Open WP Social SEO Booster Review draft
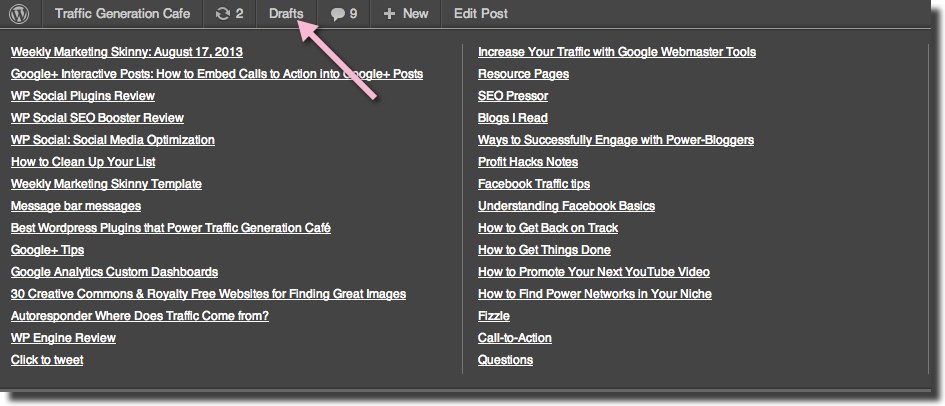The width and height of the screenshot is (945, 406). 97,118
